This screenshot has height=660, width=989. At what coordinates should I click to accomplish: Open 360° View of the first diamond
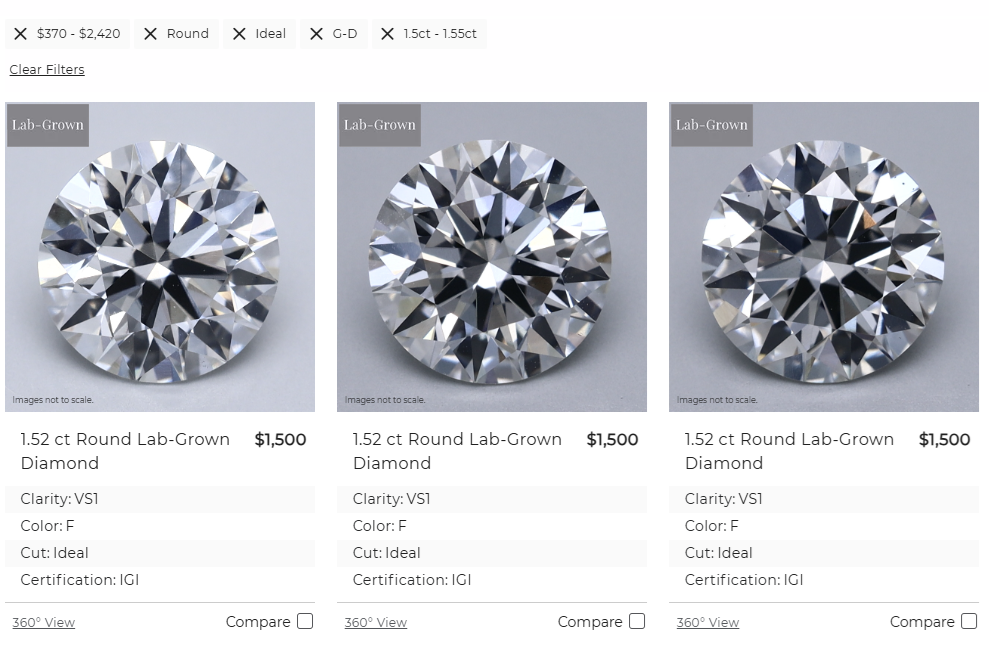click(x=44, y=623)
